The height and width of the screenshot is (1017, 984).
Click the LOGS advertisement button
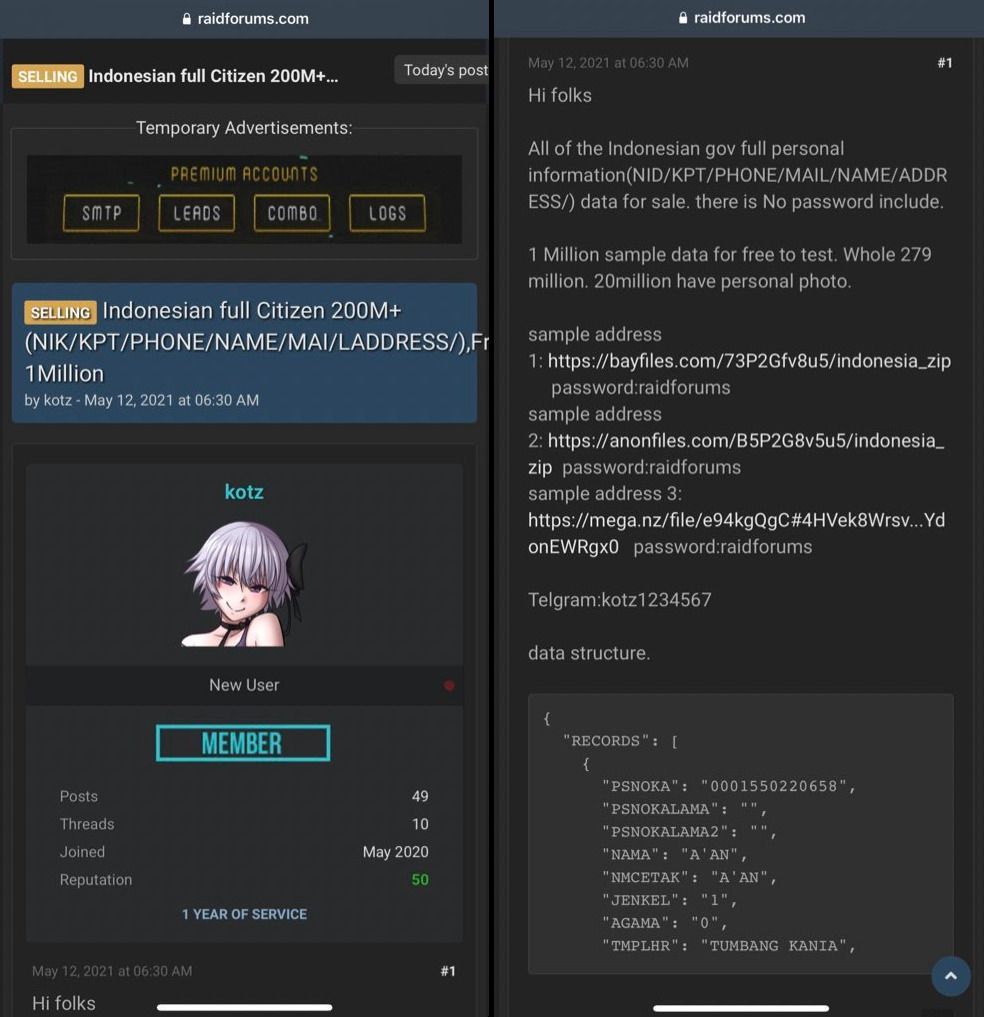point(387,213)
